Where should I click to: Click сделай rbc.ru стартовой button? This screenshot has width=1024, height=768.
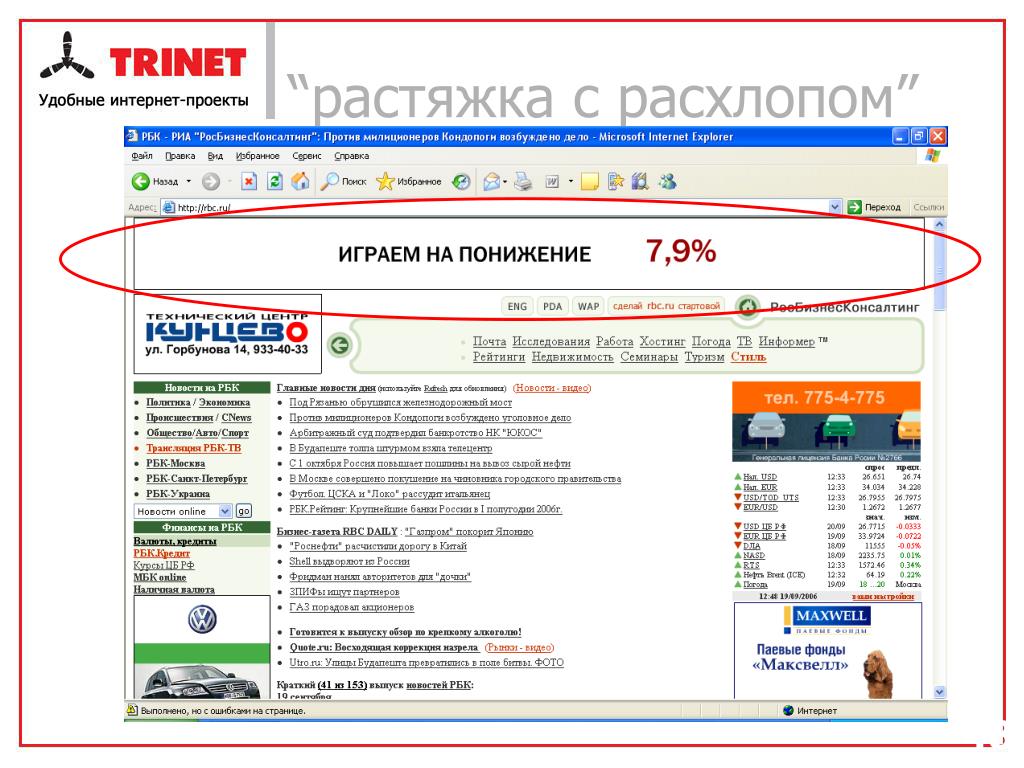666,306
